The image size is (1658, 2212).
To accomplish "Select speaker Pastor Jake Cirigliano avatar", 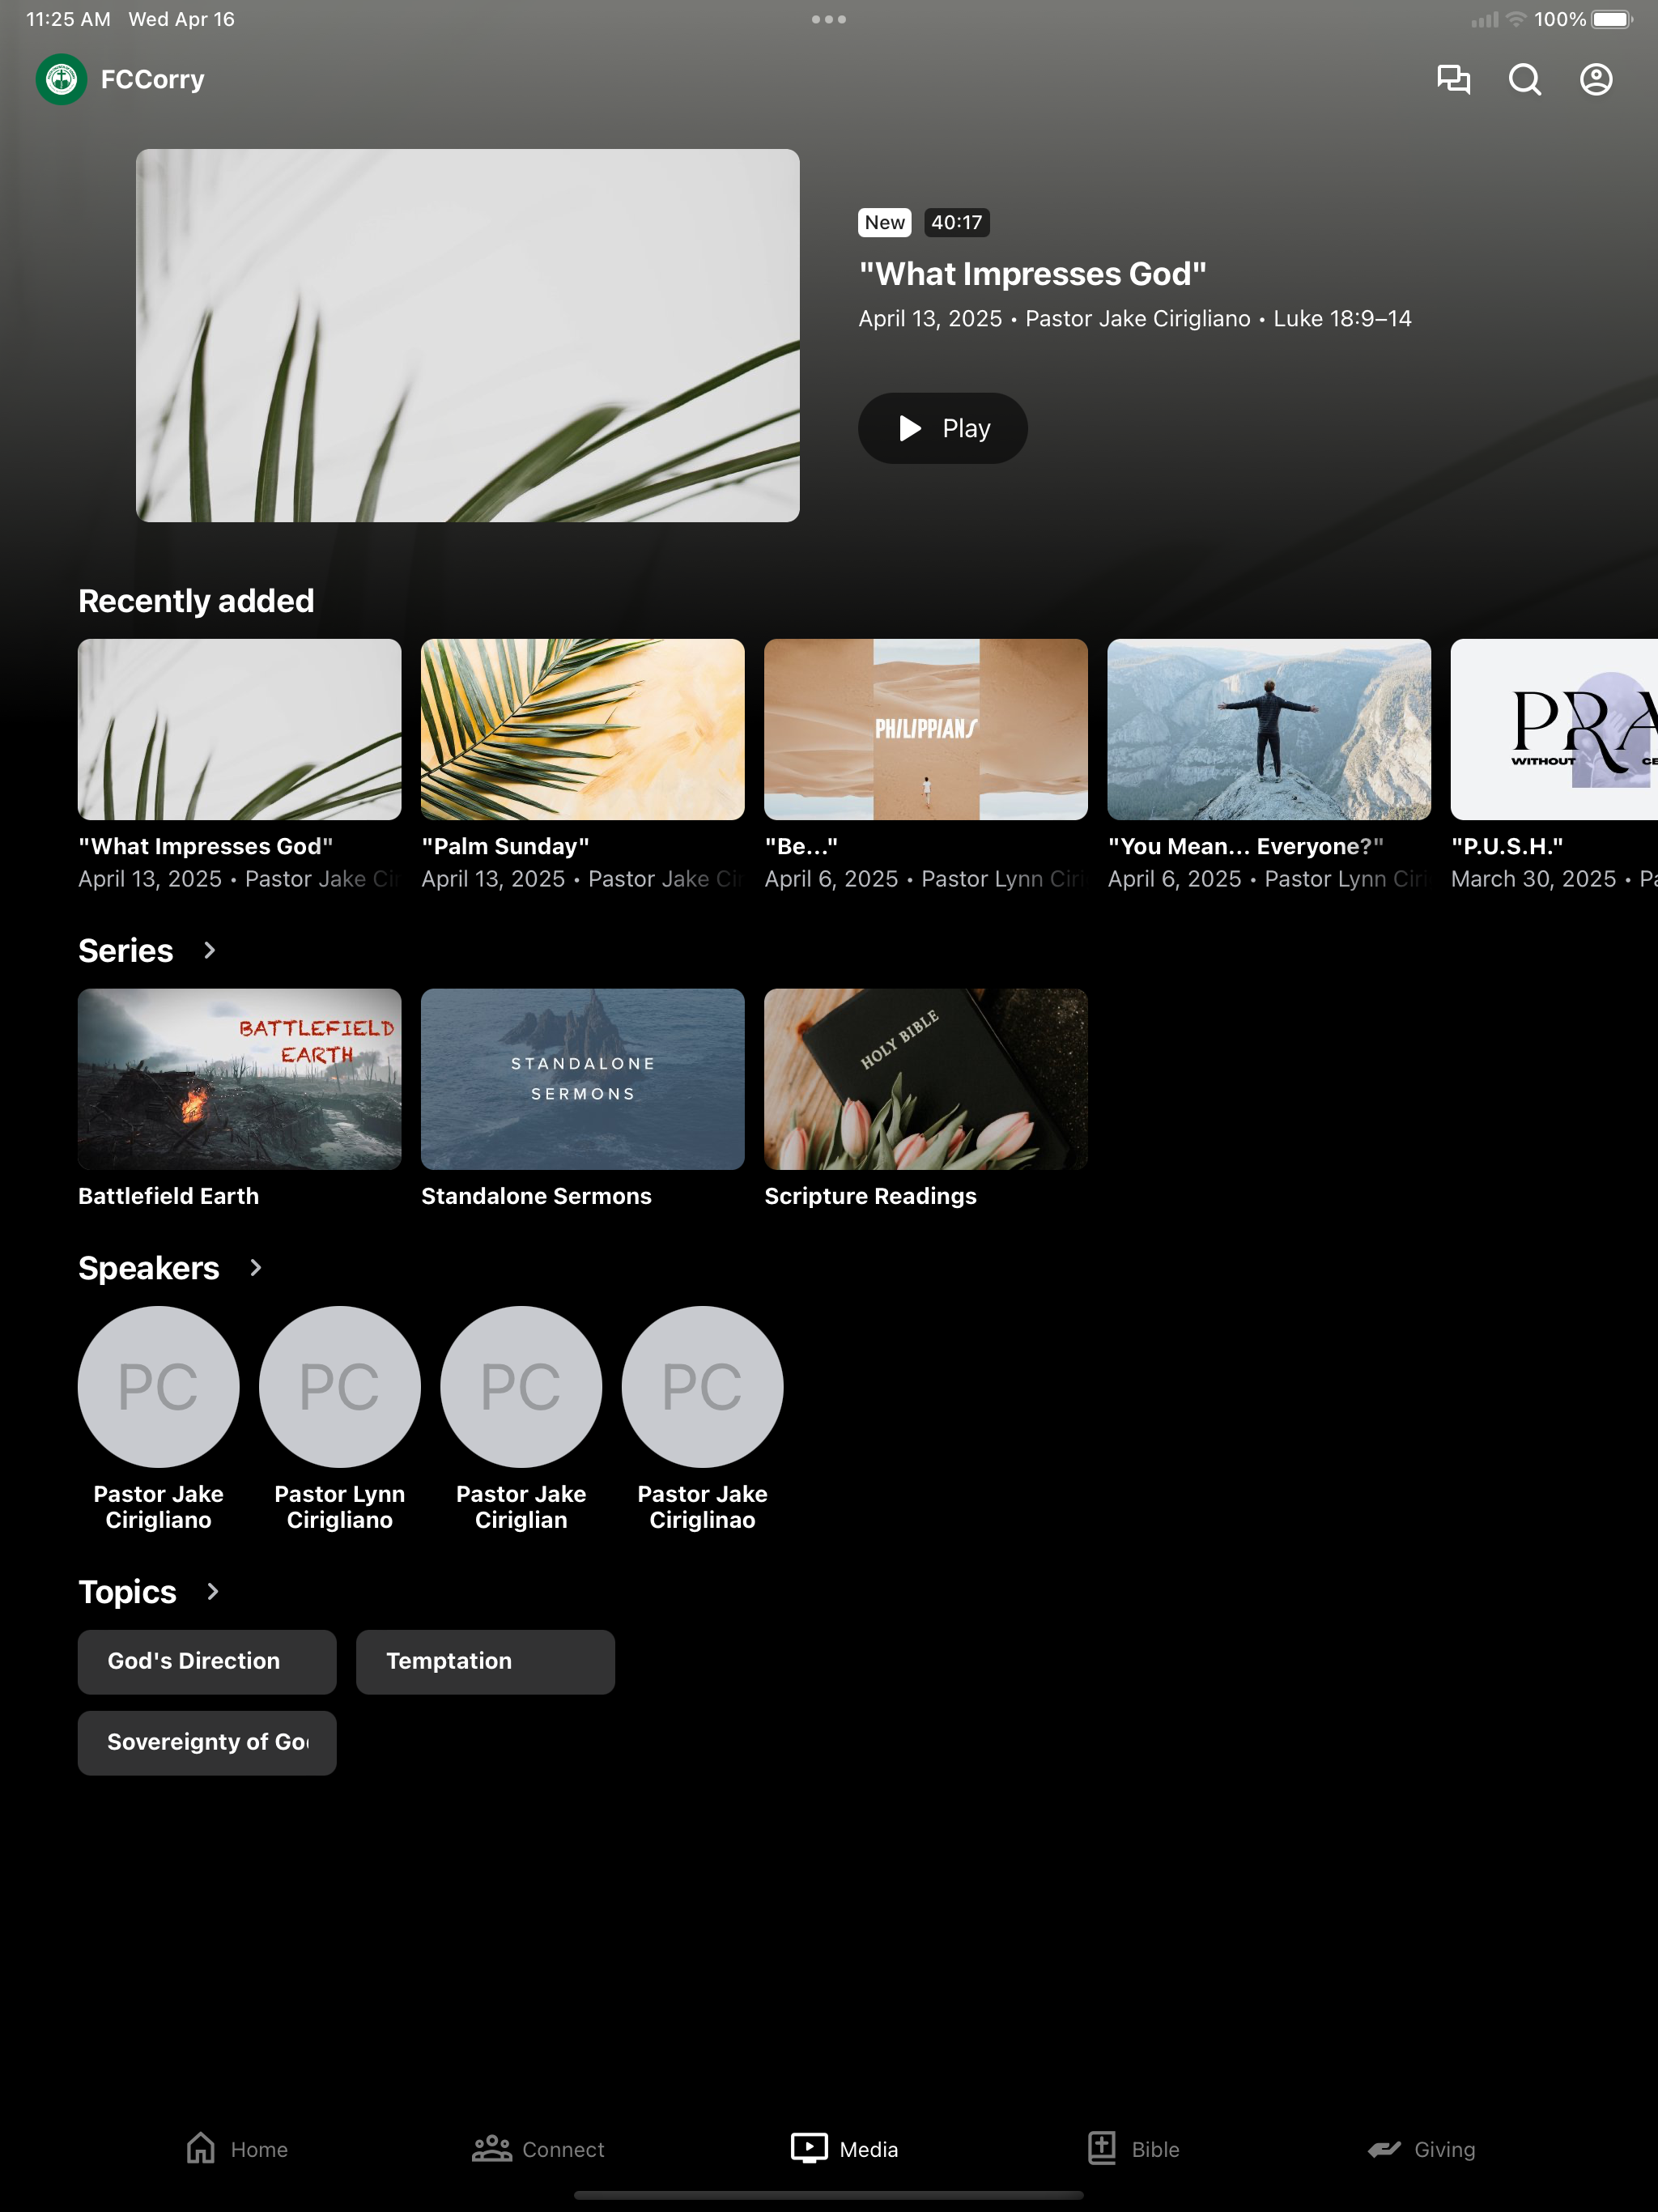I will pyautogui.click(x=159, y=1386).
